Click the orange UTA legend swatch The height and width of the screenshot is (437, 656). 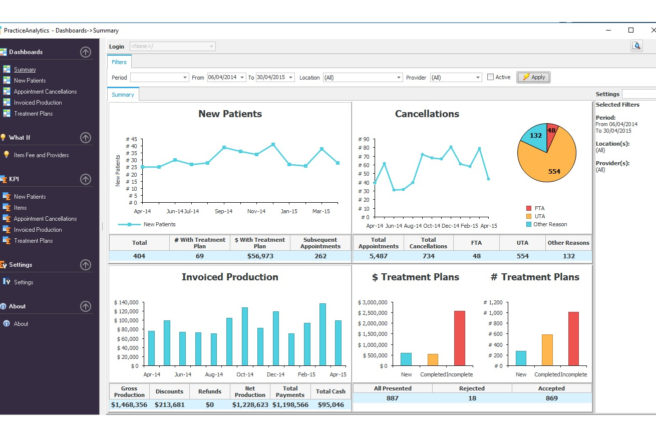528,216
